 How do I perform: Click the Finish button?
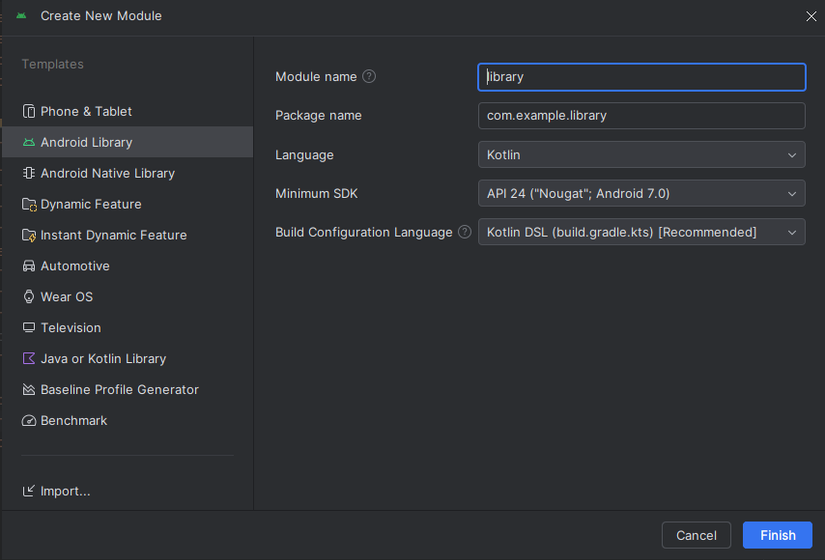[x=778, y=535]
